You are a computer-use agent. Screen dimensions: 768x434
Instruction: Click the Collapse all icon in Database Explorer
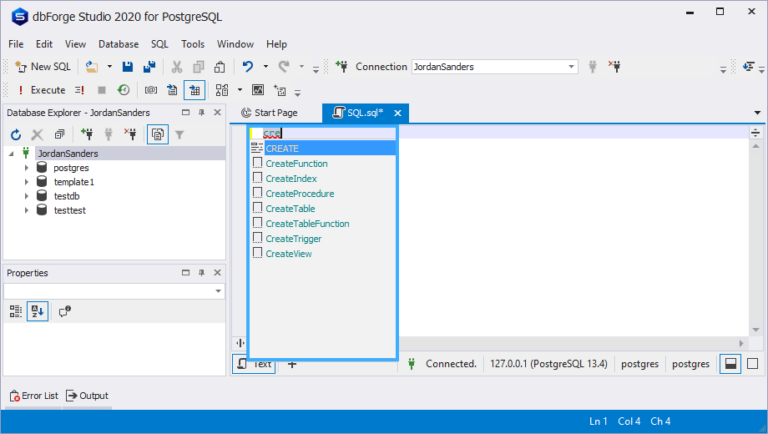tap(60, 134)
